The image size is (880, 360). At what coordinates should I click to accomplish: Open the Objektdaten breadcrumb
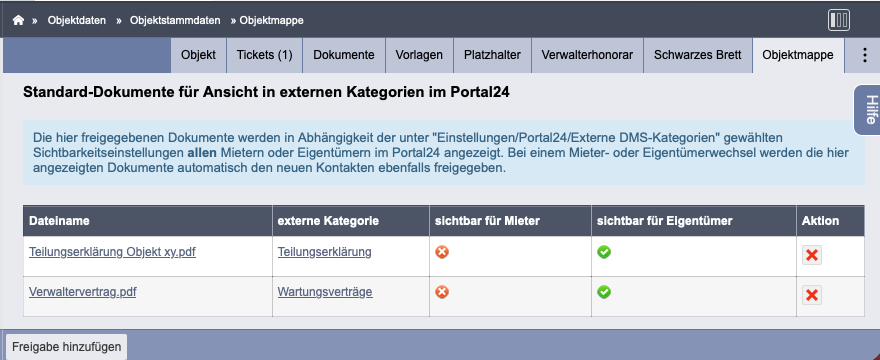coord(77,21)
